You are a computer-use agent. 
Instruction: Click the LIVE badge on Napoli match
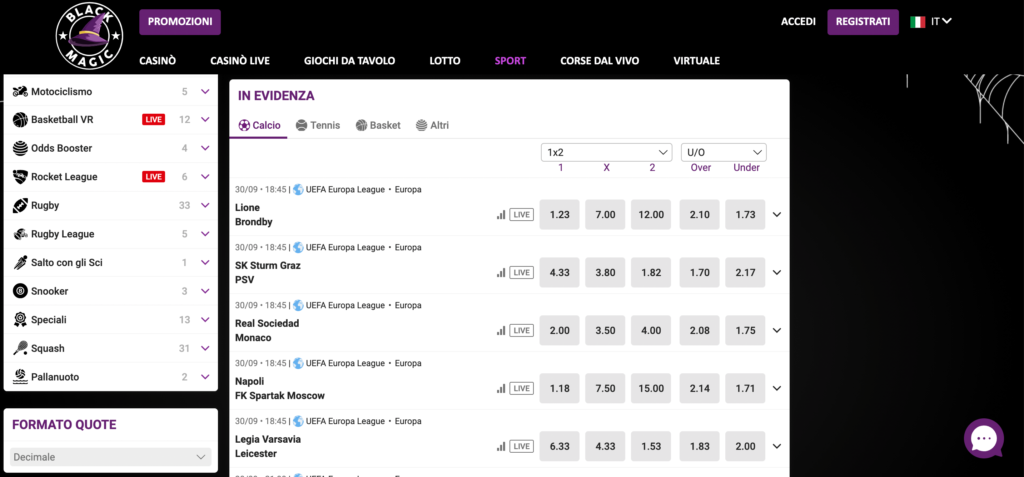click(x=521, y=388)
